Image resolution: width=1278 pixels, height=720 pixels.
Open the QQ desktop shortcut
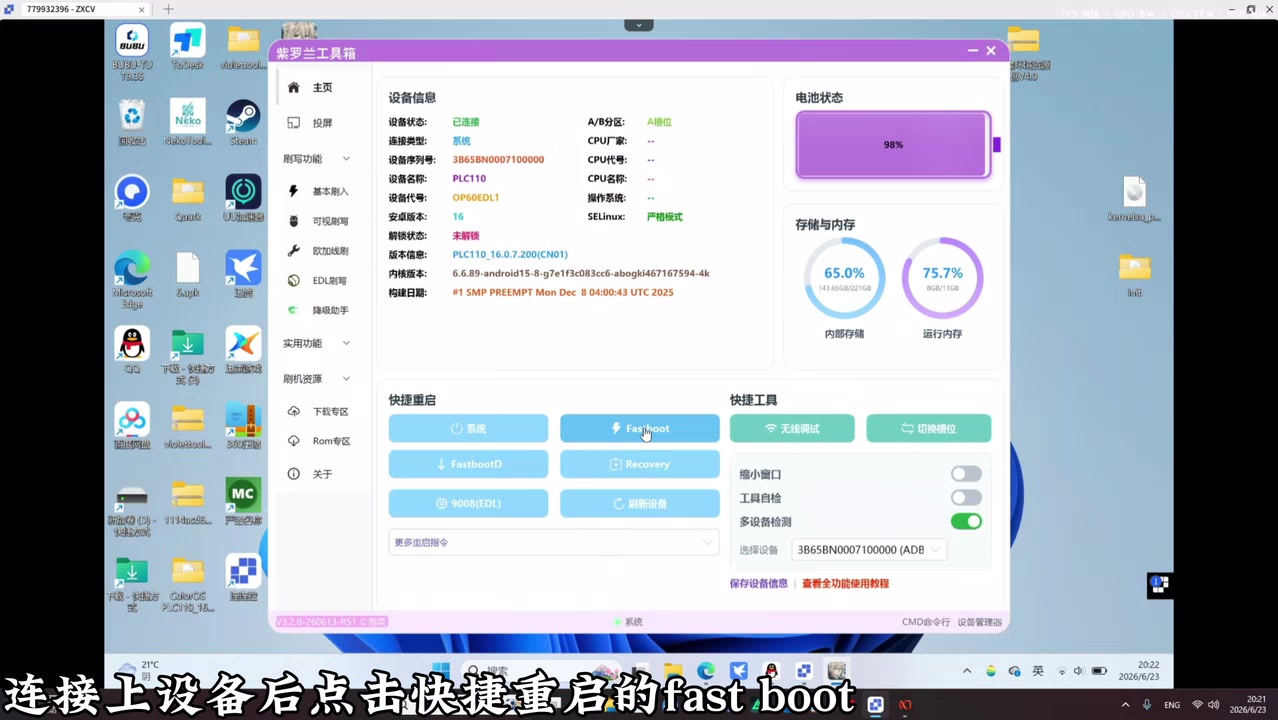[132, 350]
